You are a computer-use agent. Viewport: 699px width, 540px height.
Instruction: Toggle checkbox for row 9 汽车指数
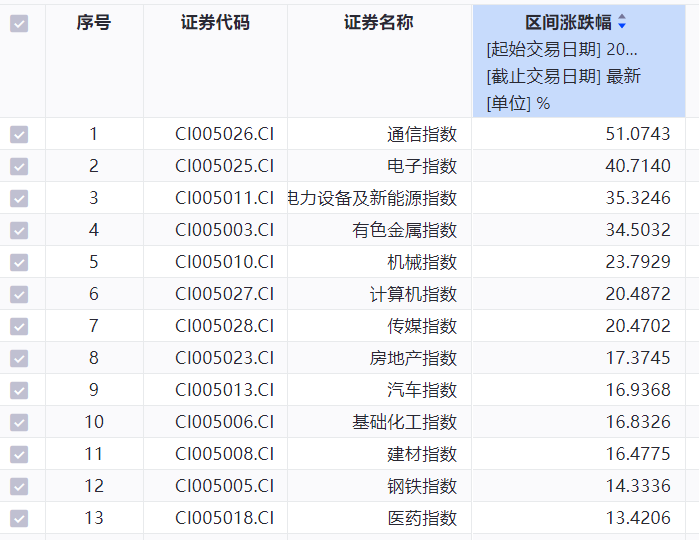(x=19, y=390)
